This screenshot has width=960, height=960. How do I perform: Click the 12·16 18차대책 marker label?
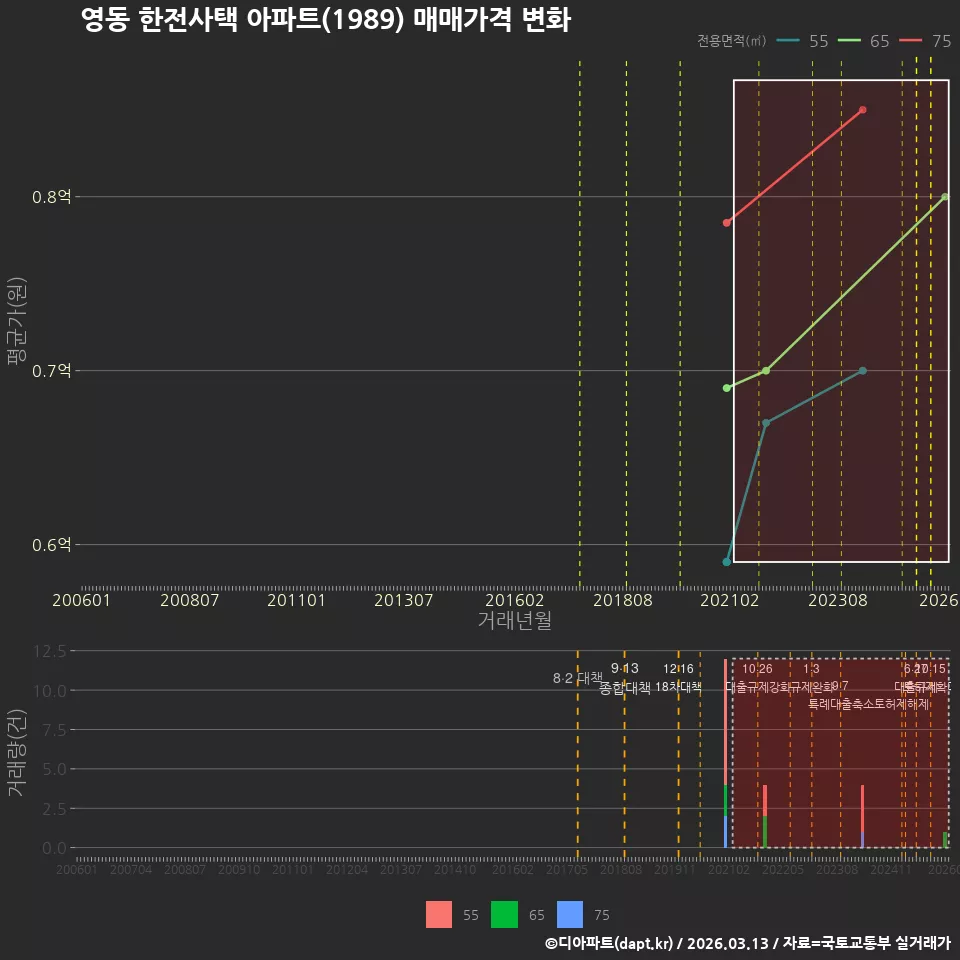pyautogui.click(x=678, y=678)
